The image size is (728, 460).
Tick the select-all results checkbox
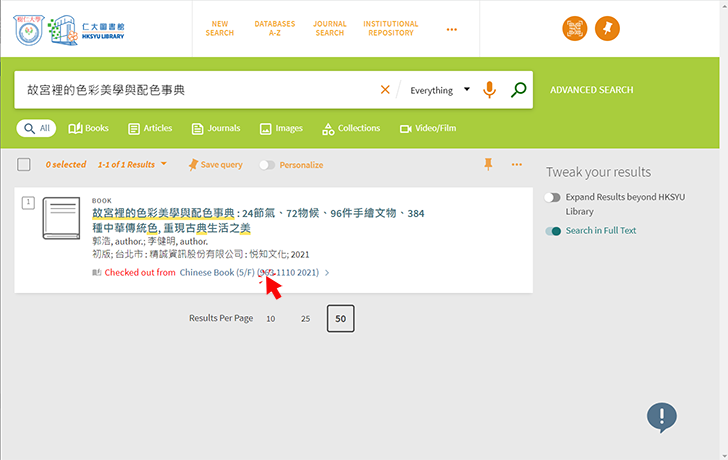(24, 165)
